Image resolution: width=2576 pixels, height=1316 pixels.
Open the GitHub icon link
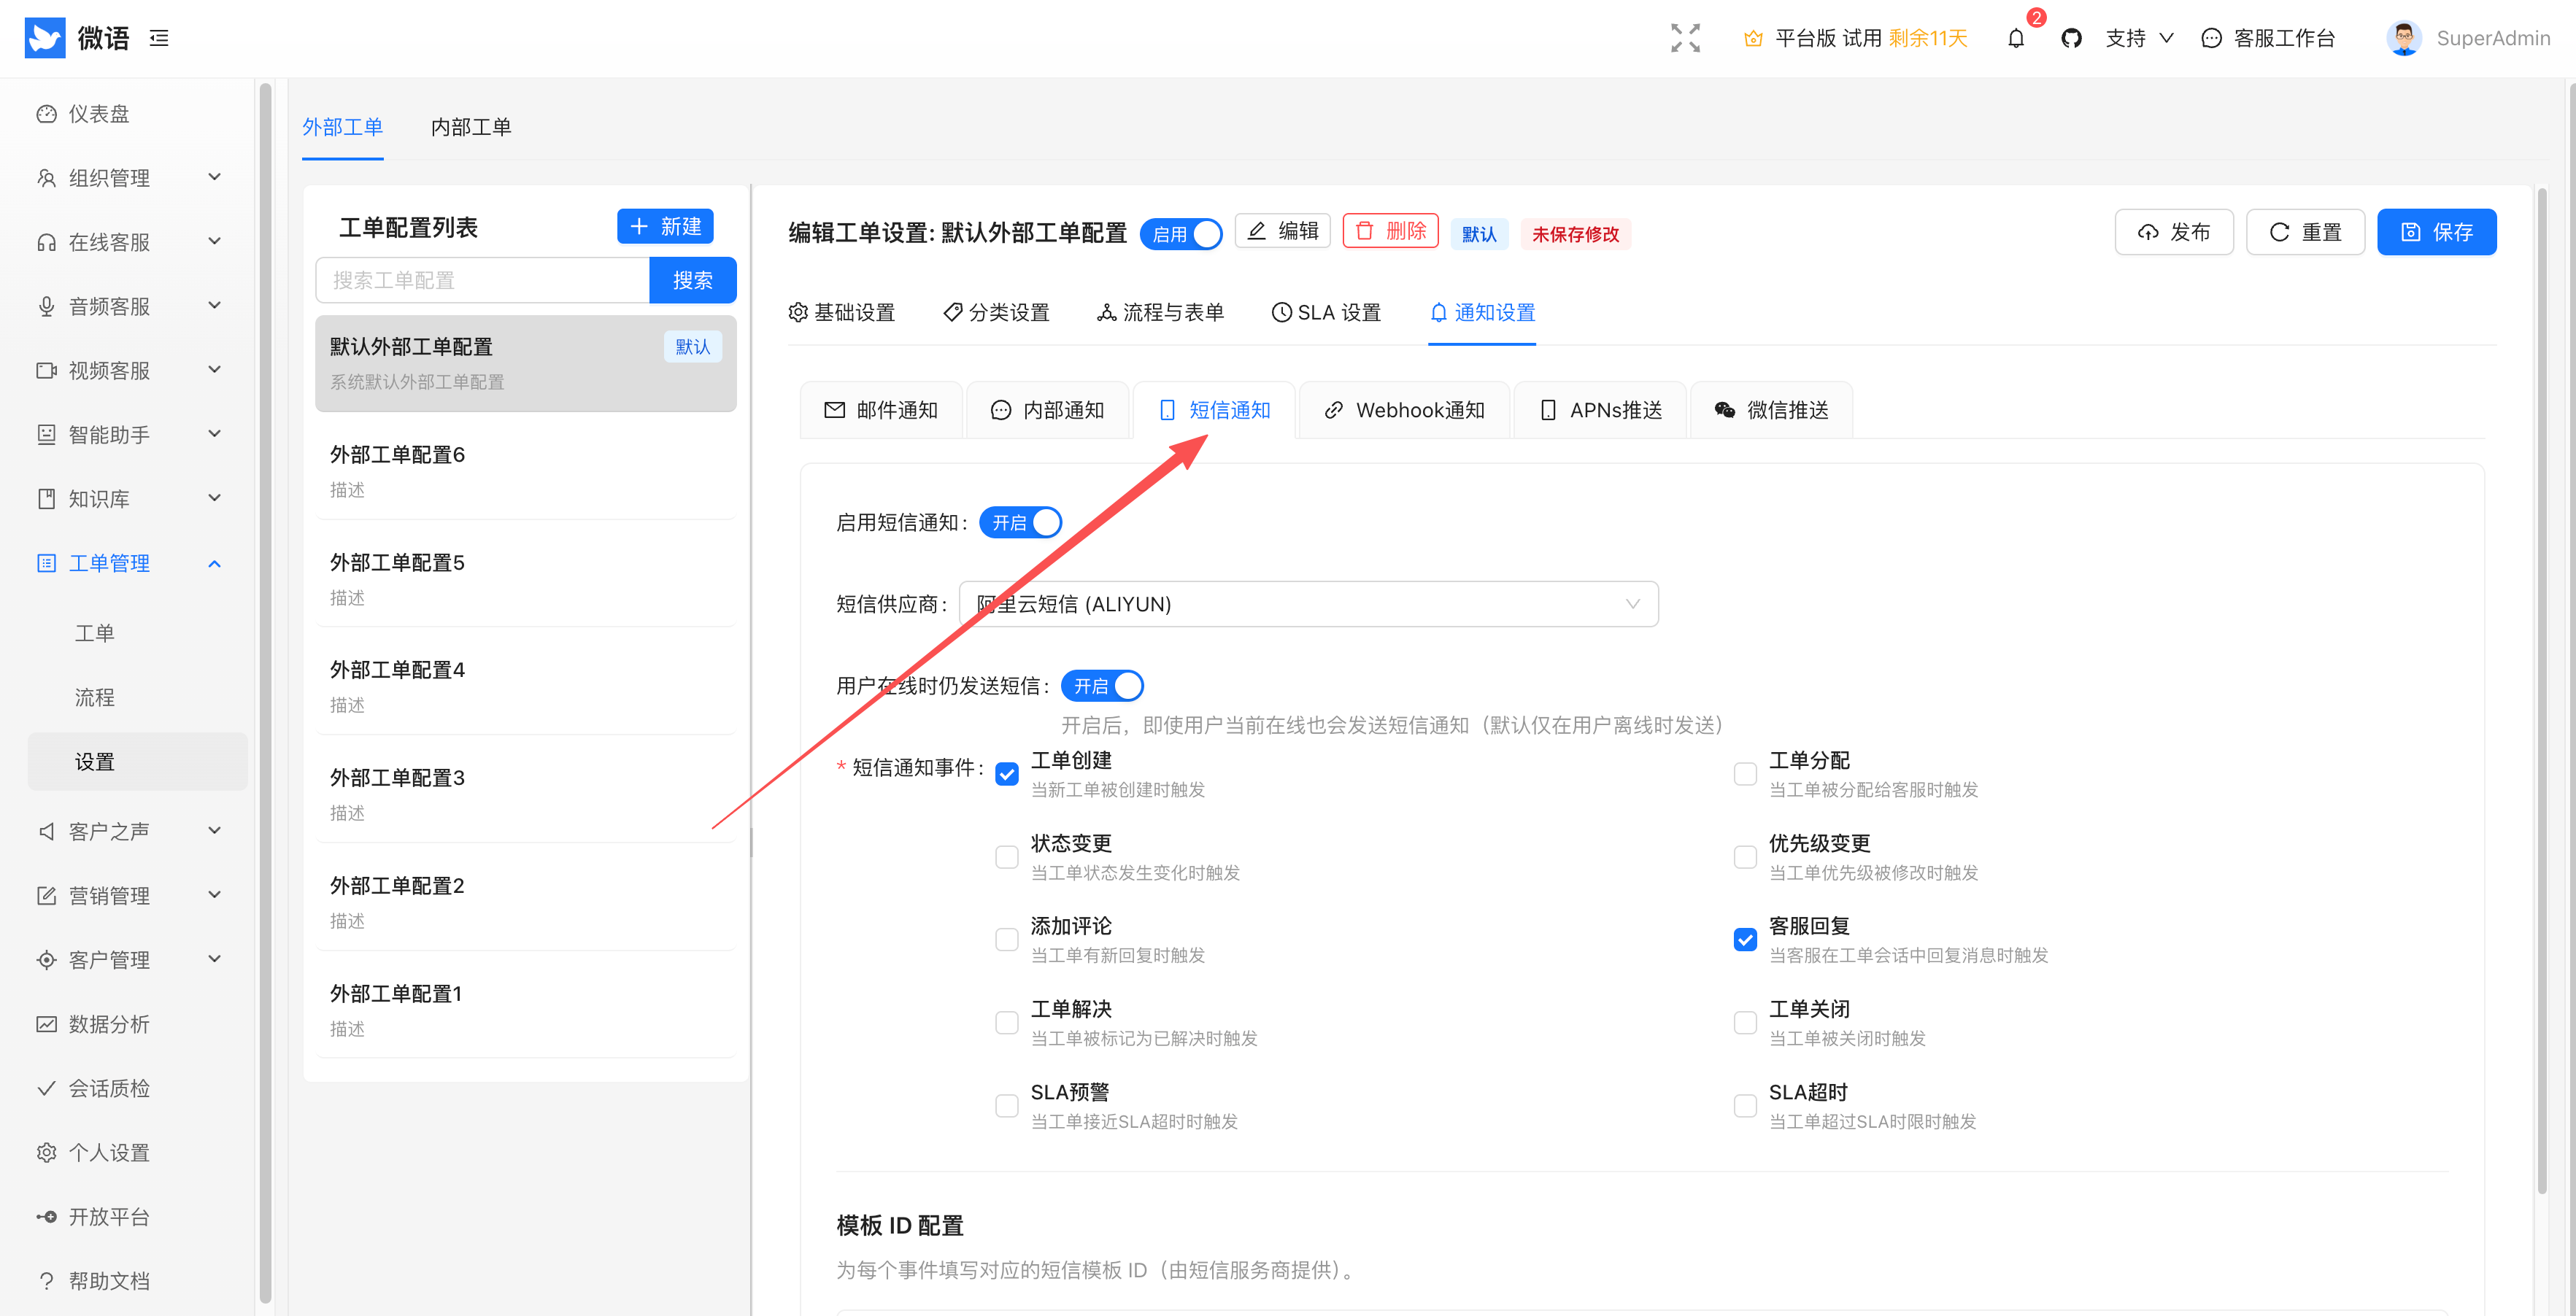point(2071,38)
